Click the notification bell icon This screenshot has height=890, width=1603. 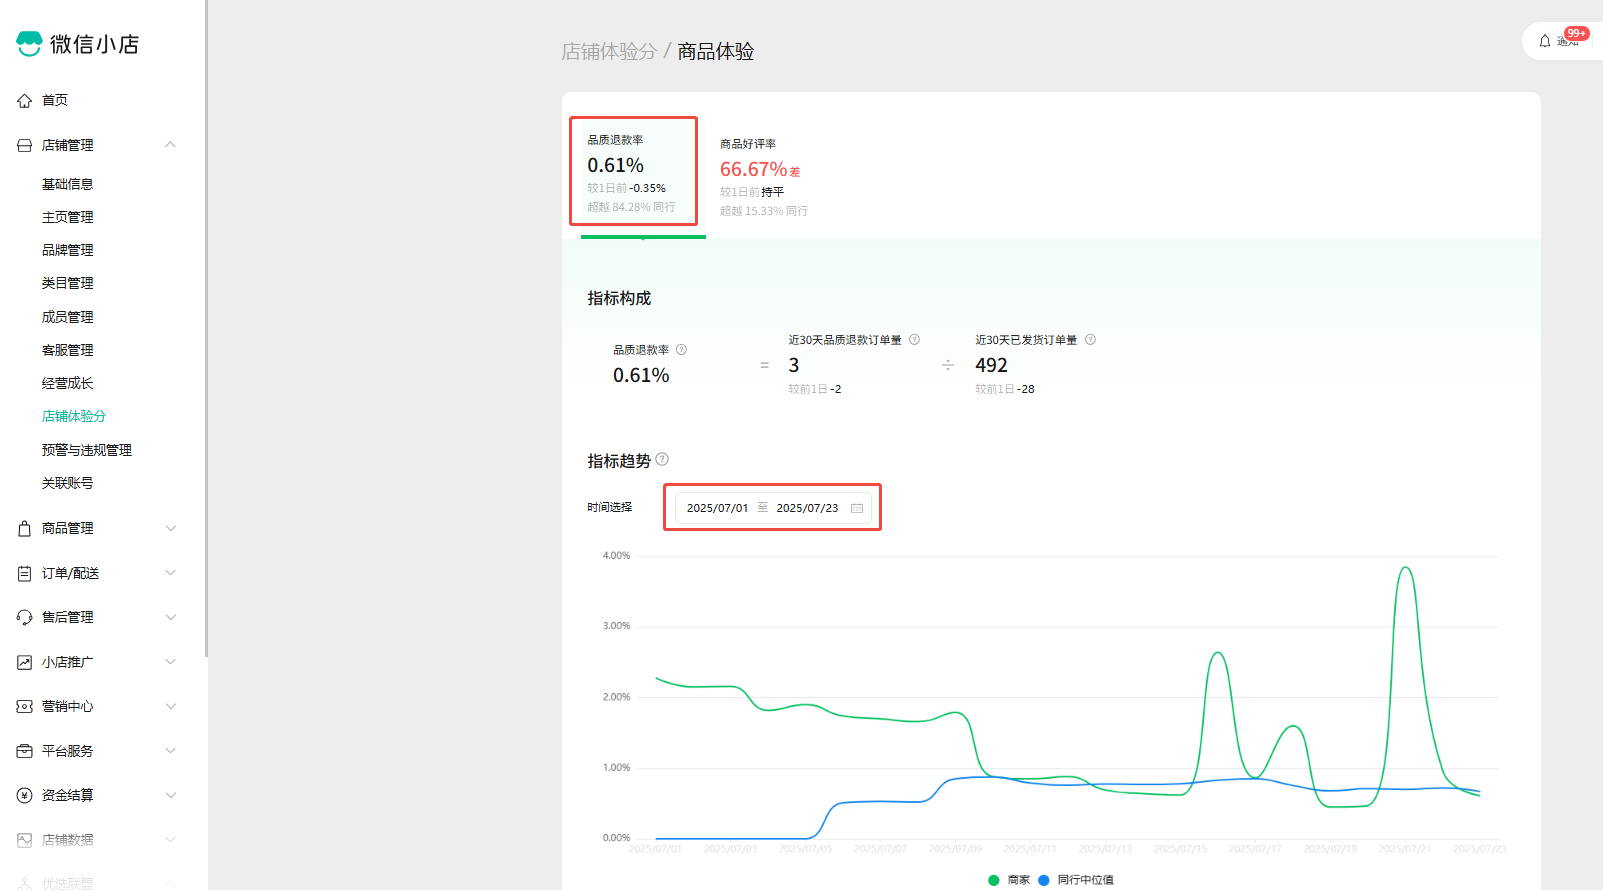click(1545, 41)
